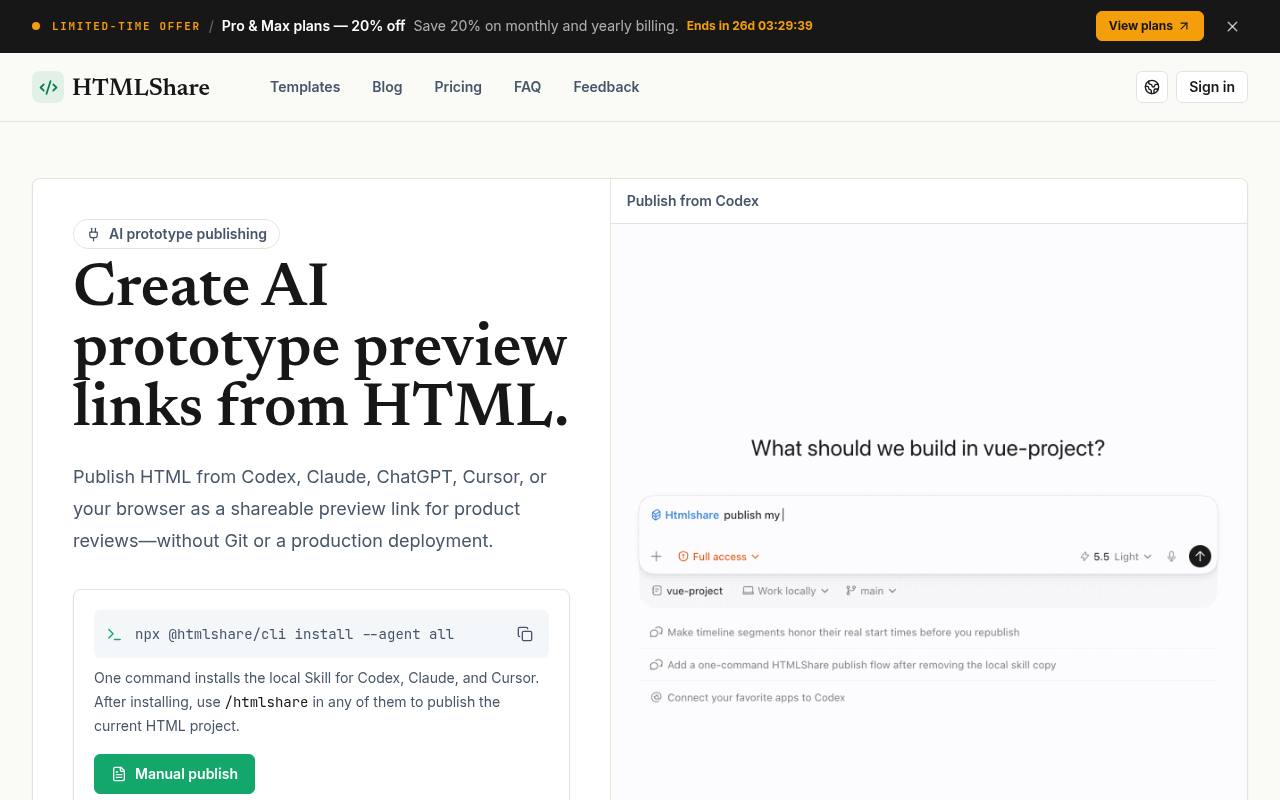Select the npx @htmlshare/cli install command text
The image size is (1280, 800).
pos(294,634)
